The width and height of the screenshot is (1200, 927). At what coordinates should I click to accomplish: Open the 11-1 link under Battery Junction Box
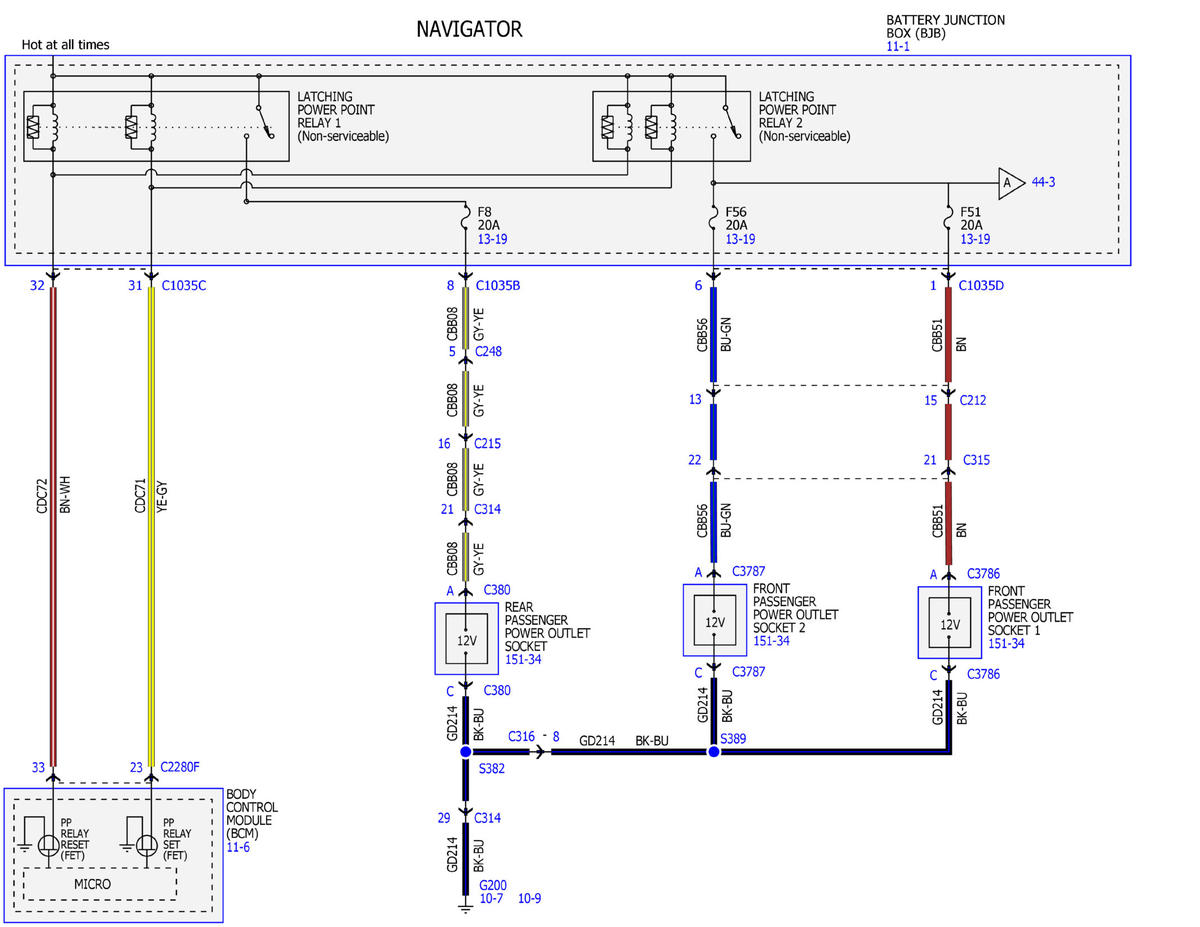pyautogui.click(x=898, y=46)
